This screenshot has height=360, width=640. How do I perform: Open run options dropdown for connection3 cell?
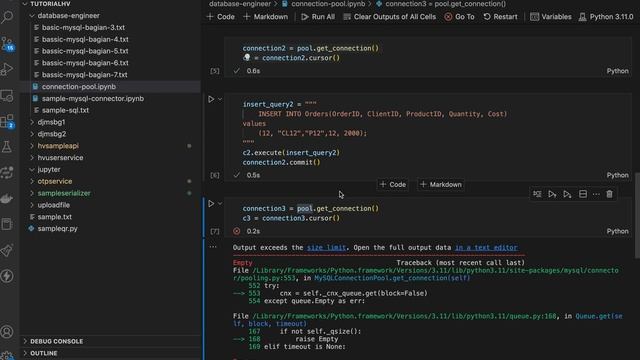coord(220,203)
